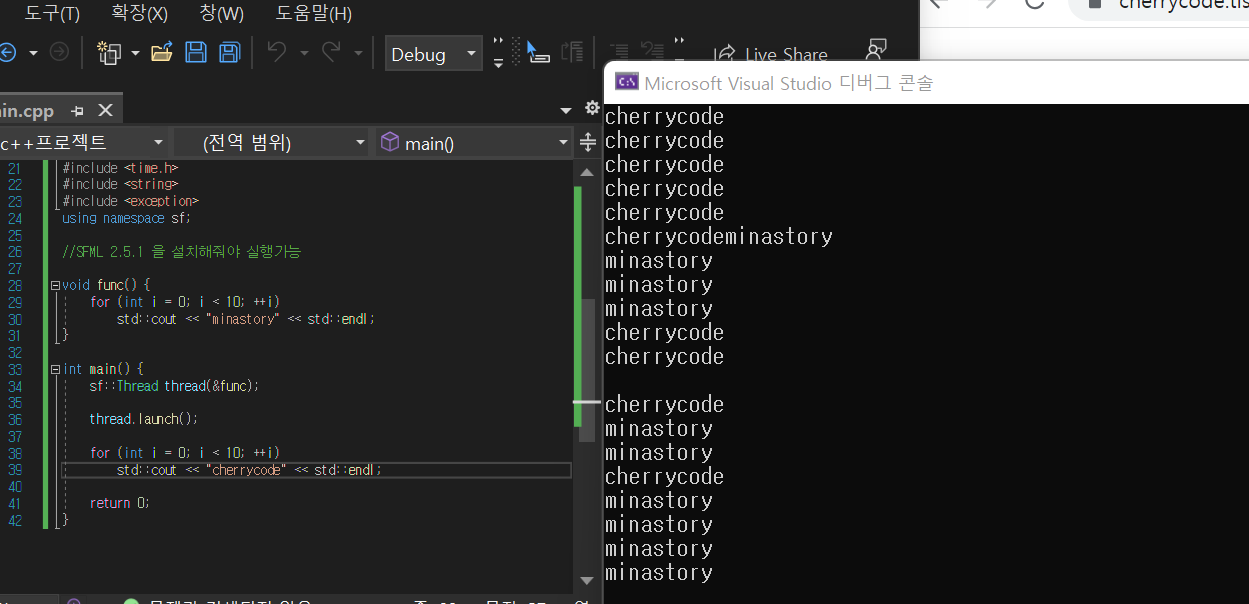Click the uncomment lines icon
This screenshot has width=1249, height=604.
click(x=652, y=53)
